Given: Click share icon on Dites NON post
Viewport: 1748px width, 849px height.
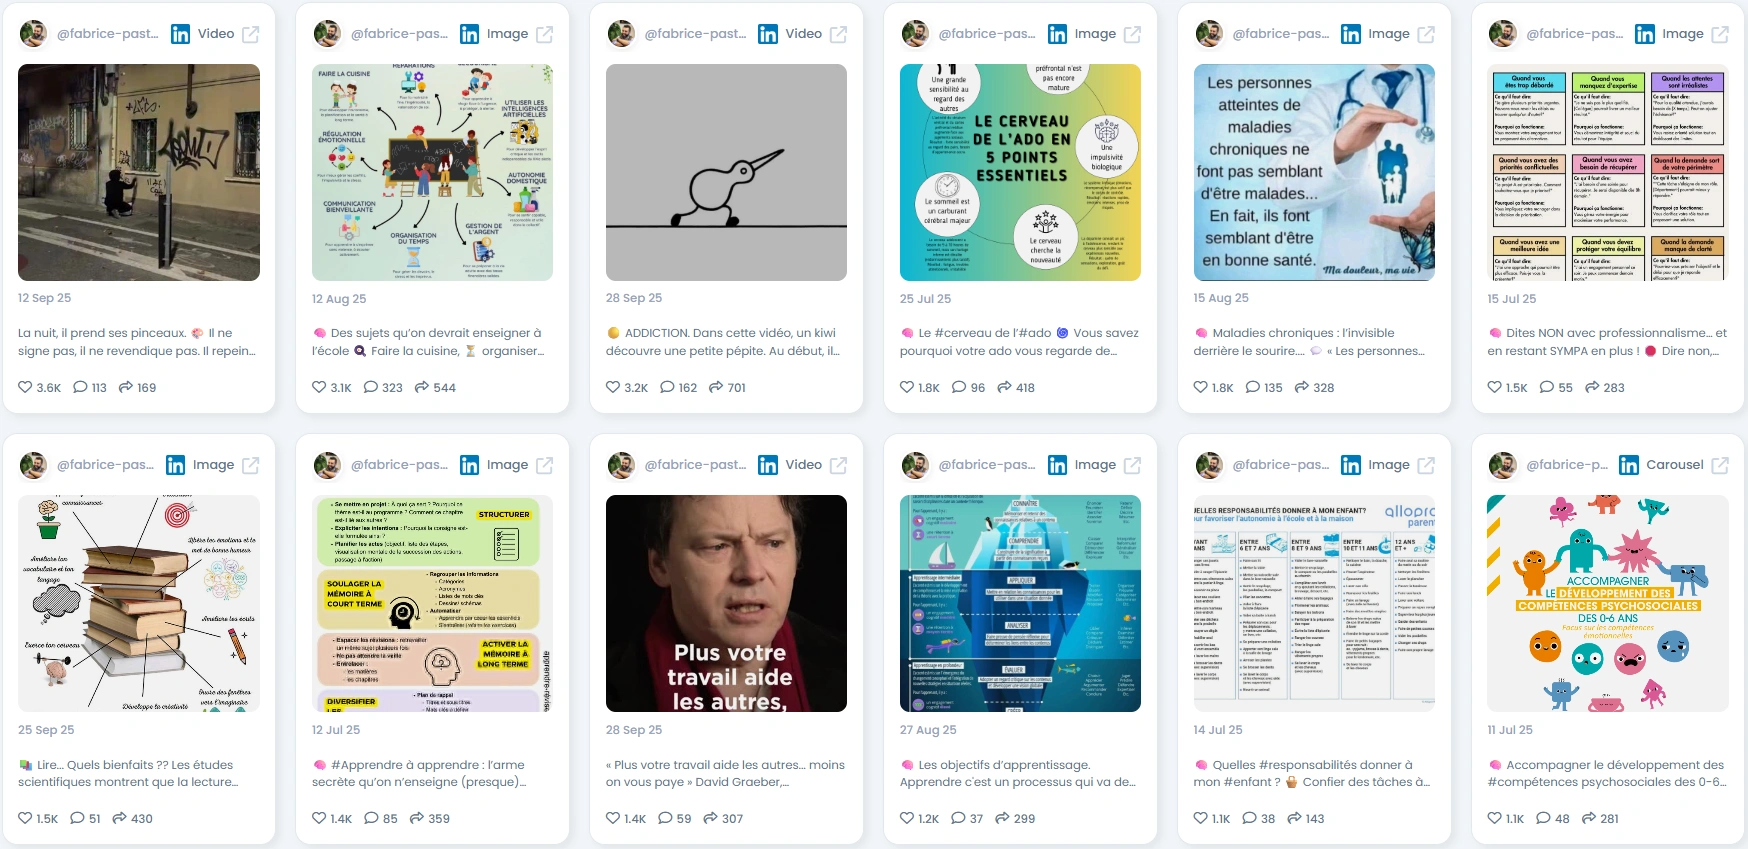Looking at the screenshot, I should pyautogui.click(x=1592, y=387).
